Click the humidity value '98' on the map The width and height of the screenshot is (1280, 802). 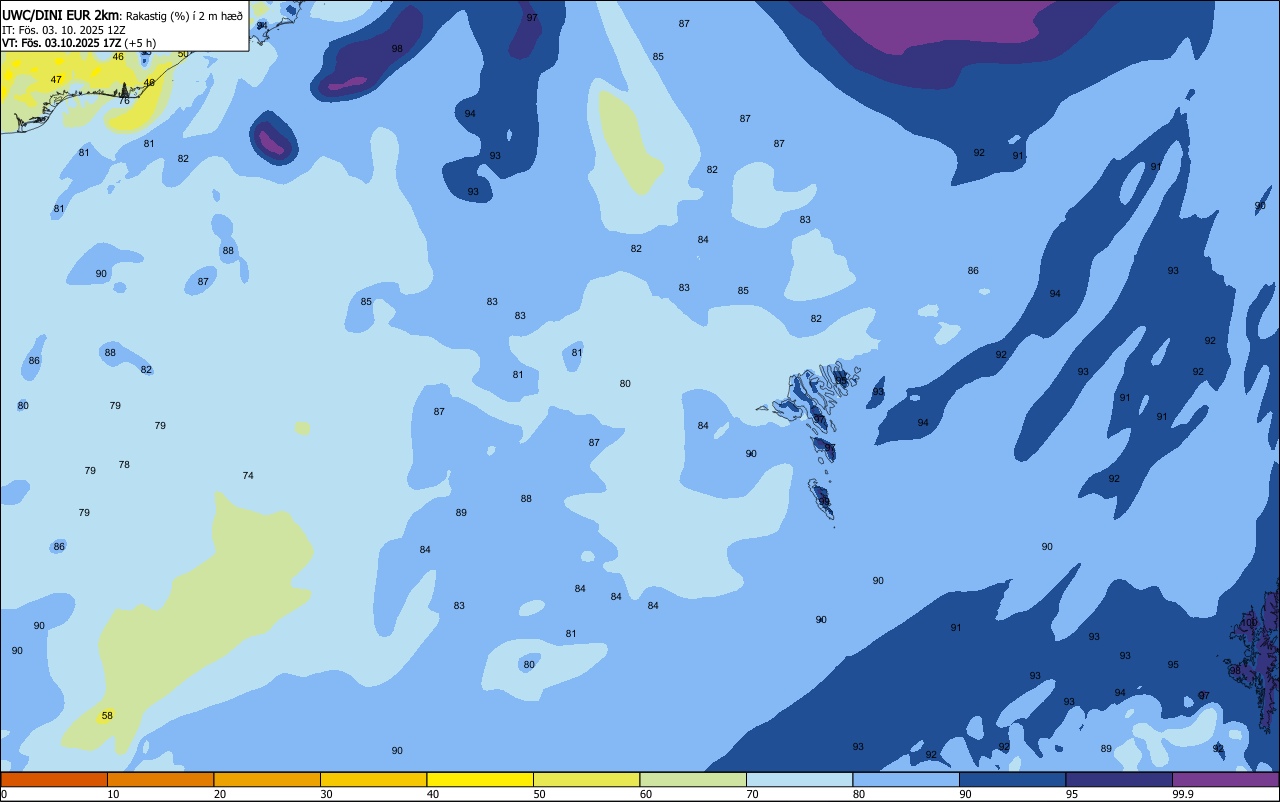(x=397, y=49)
